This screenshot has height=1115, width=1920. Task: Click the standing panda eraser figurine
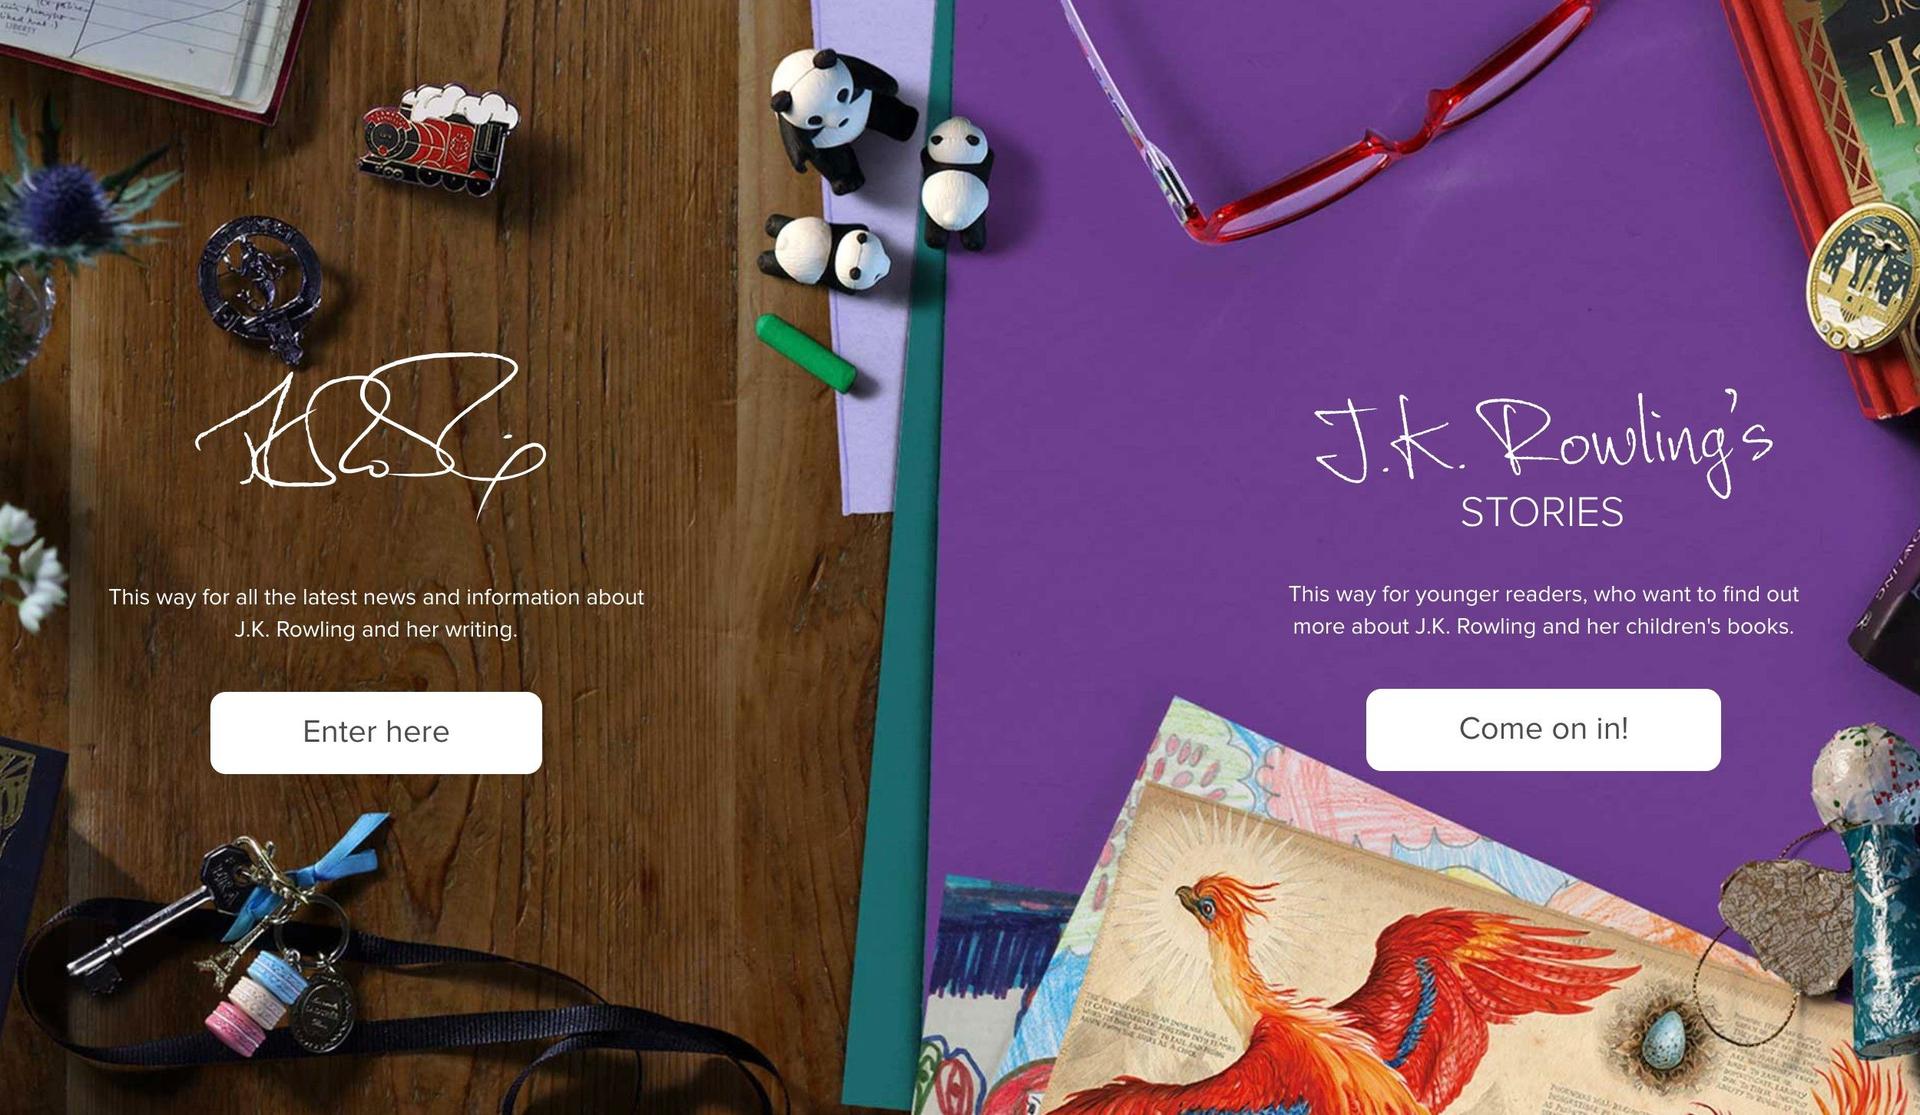coord(955,182)
